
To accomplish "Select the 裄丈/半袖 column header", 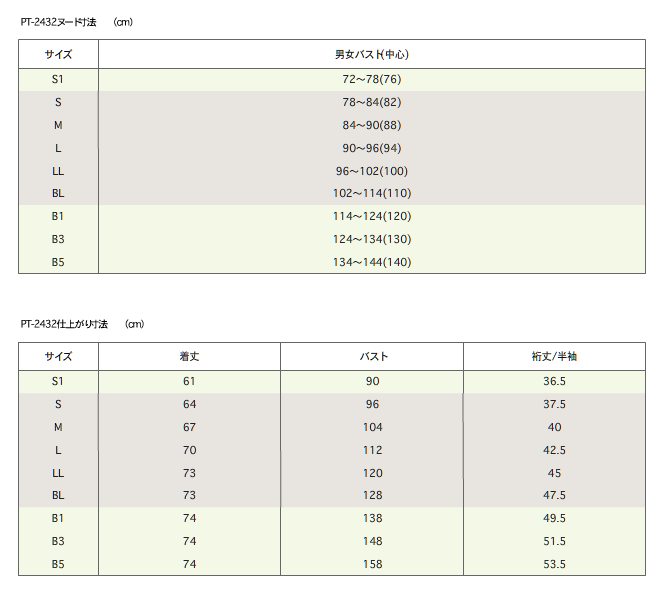I will click(554, 356).
